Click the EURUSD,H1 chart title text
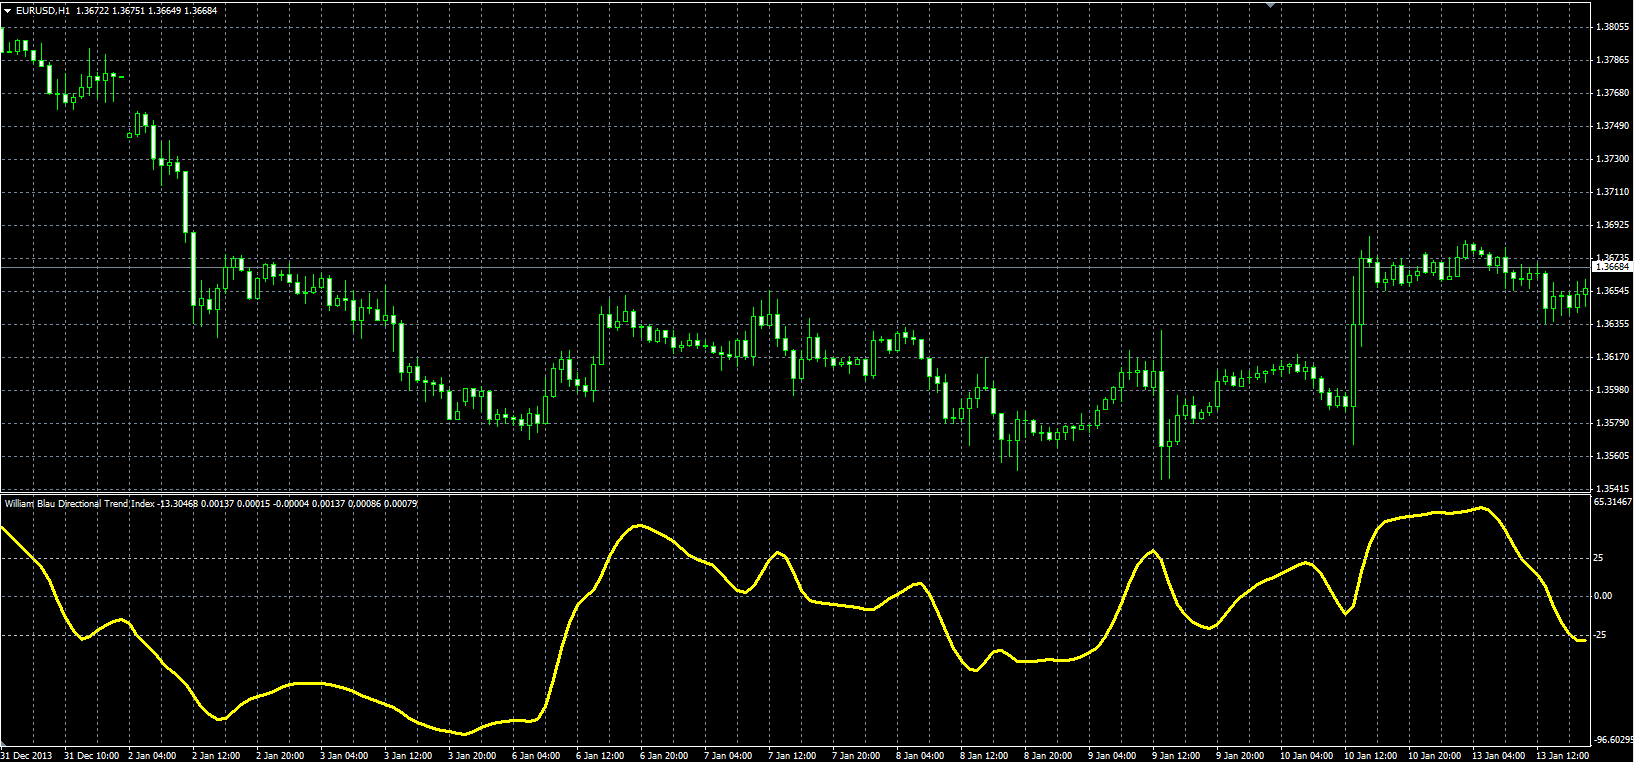Viewport: 1634px width, 762px height. coord(43,10)
